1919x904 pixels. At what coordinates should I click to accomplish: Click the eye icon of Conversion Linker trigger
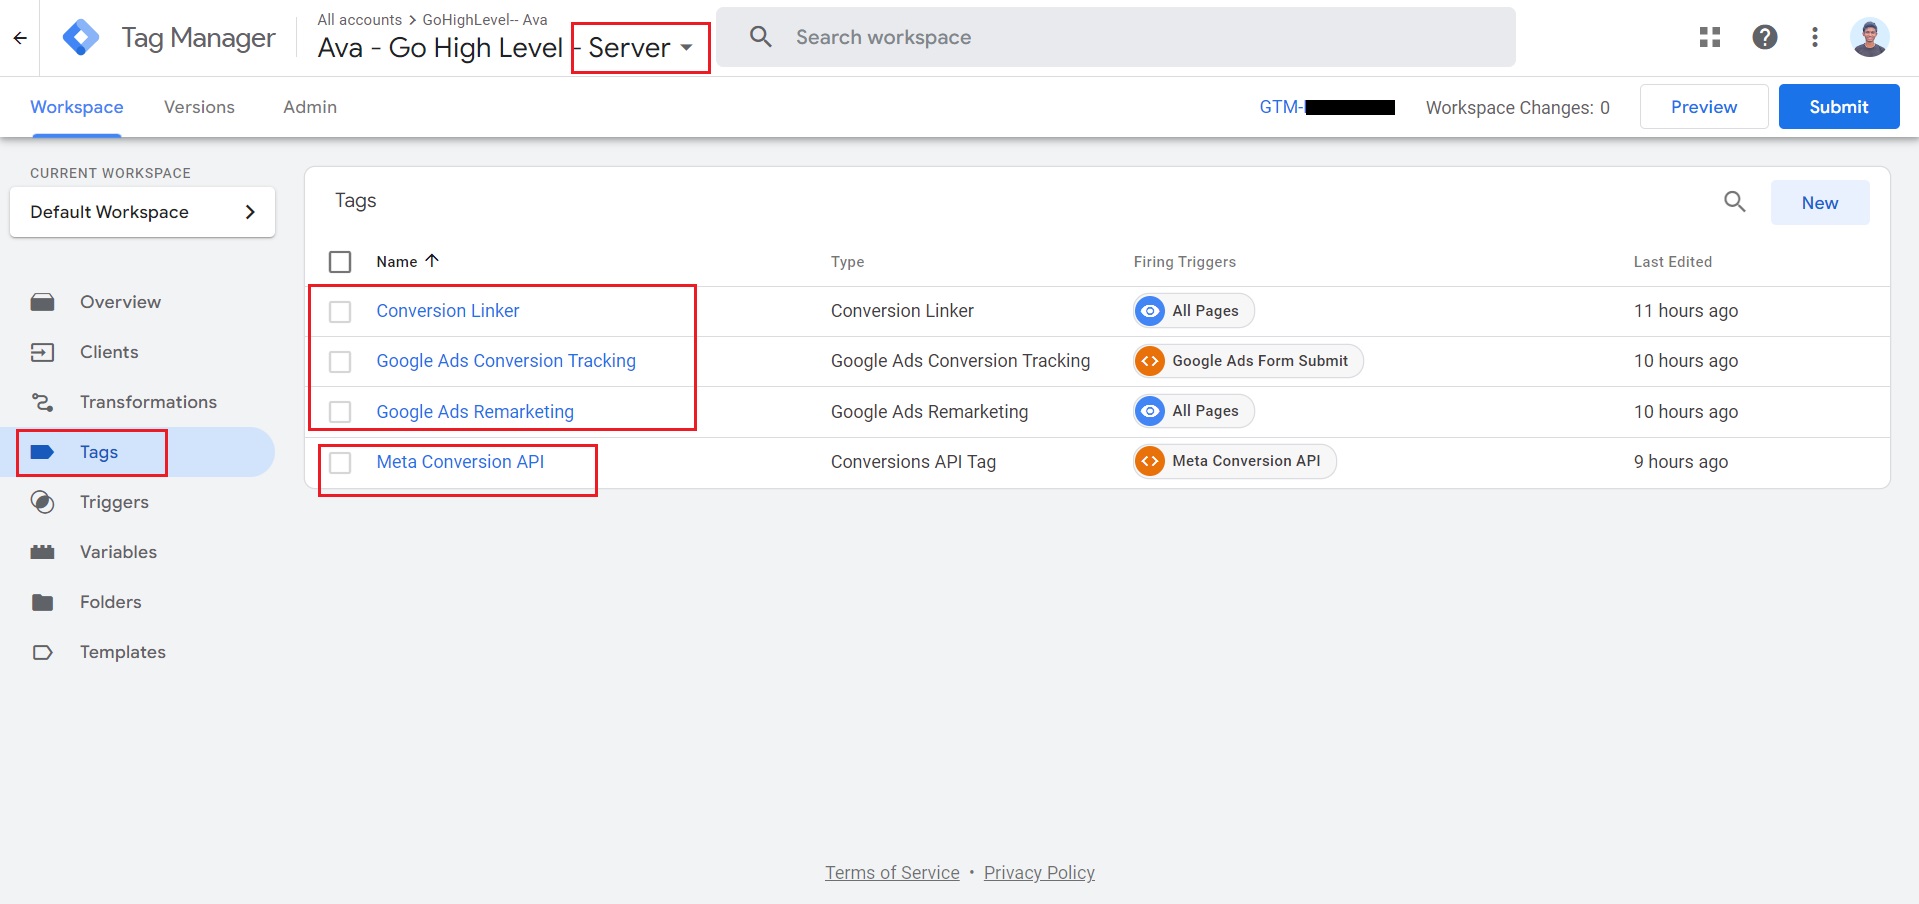pos(1150,311)
